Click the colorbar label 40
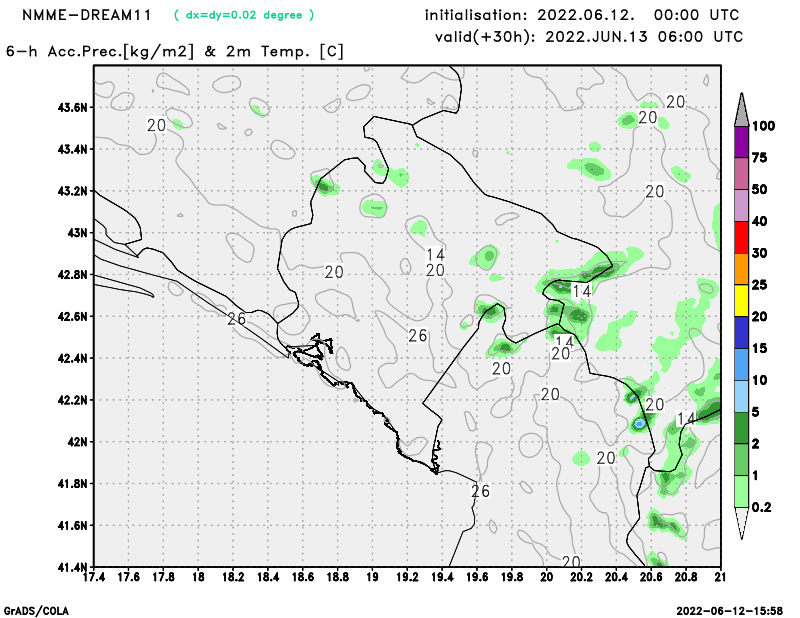Viewport: 800px width, 618px height. [x=760, y=221]
